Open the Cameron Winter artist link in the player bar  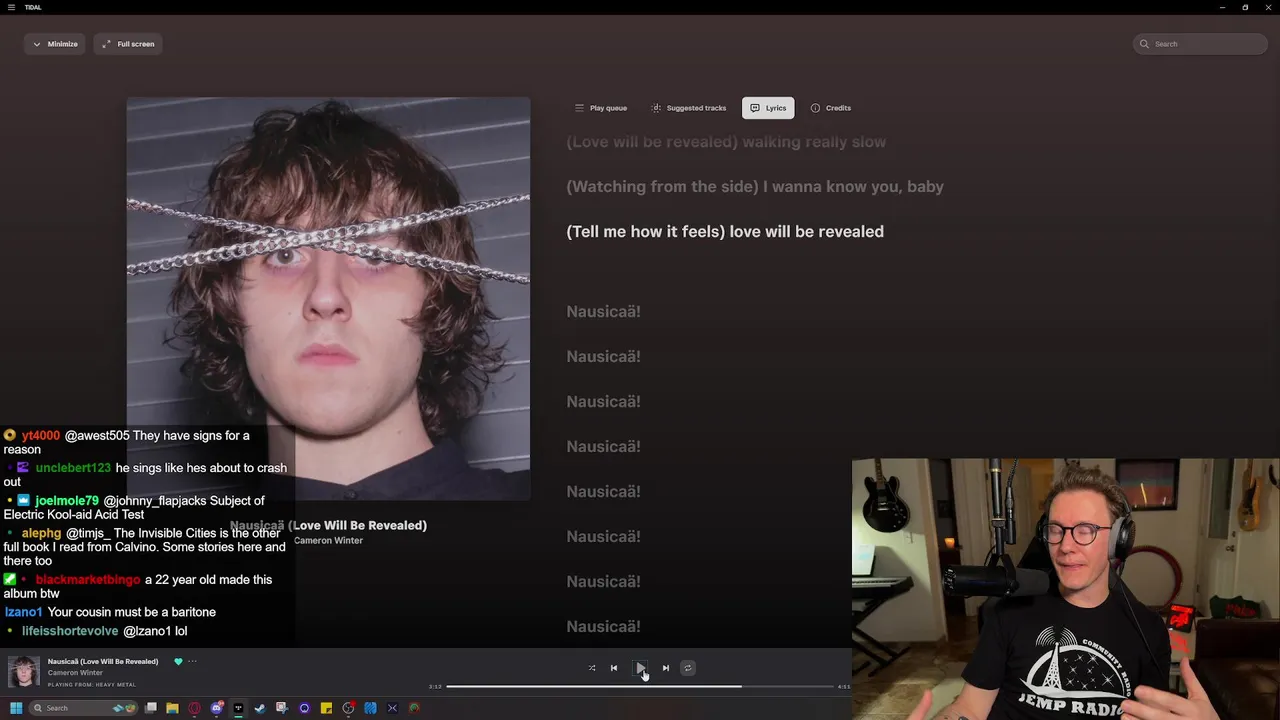coord(75,673)
